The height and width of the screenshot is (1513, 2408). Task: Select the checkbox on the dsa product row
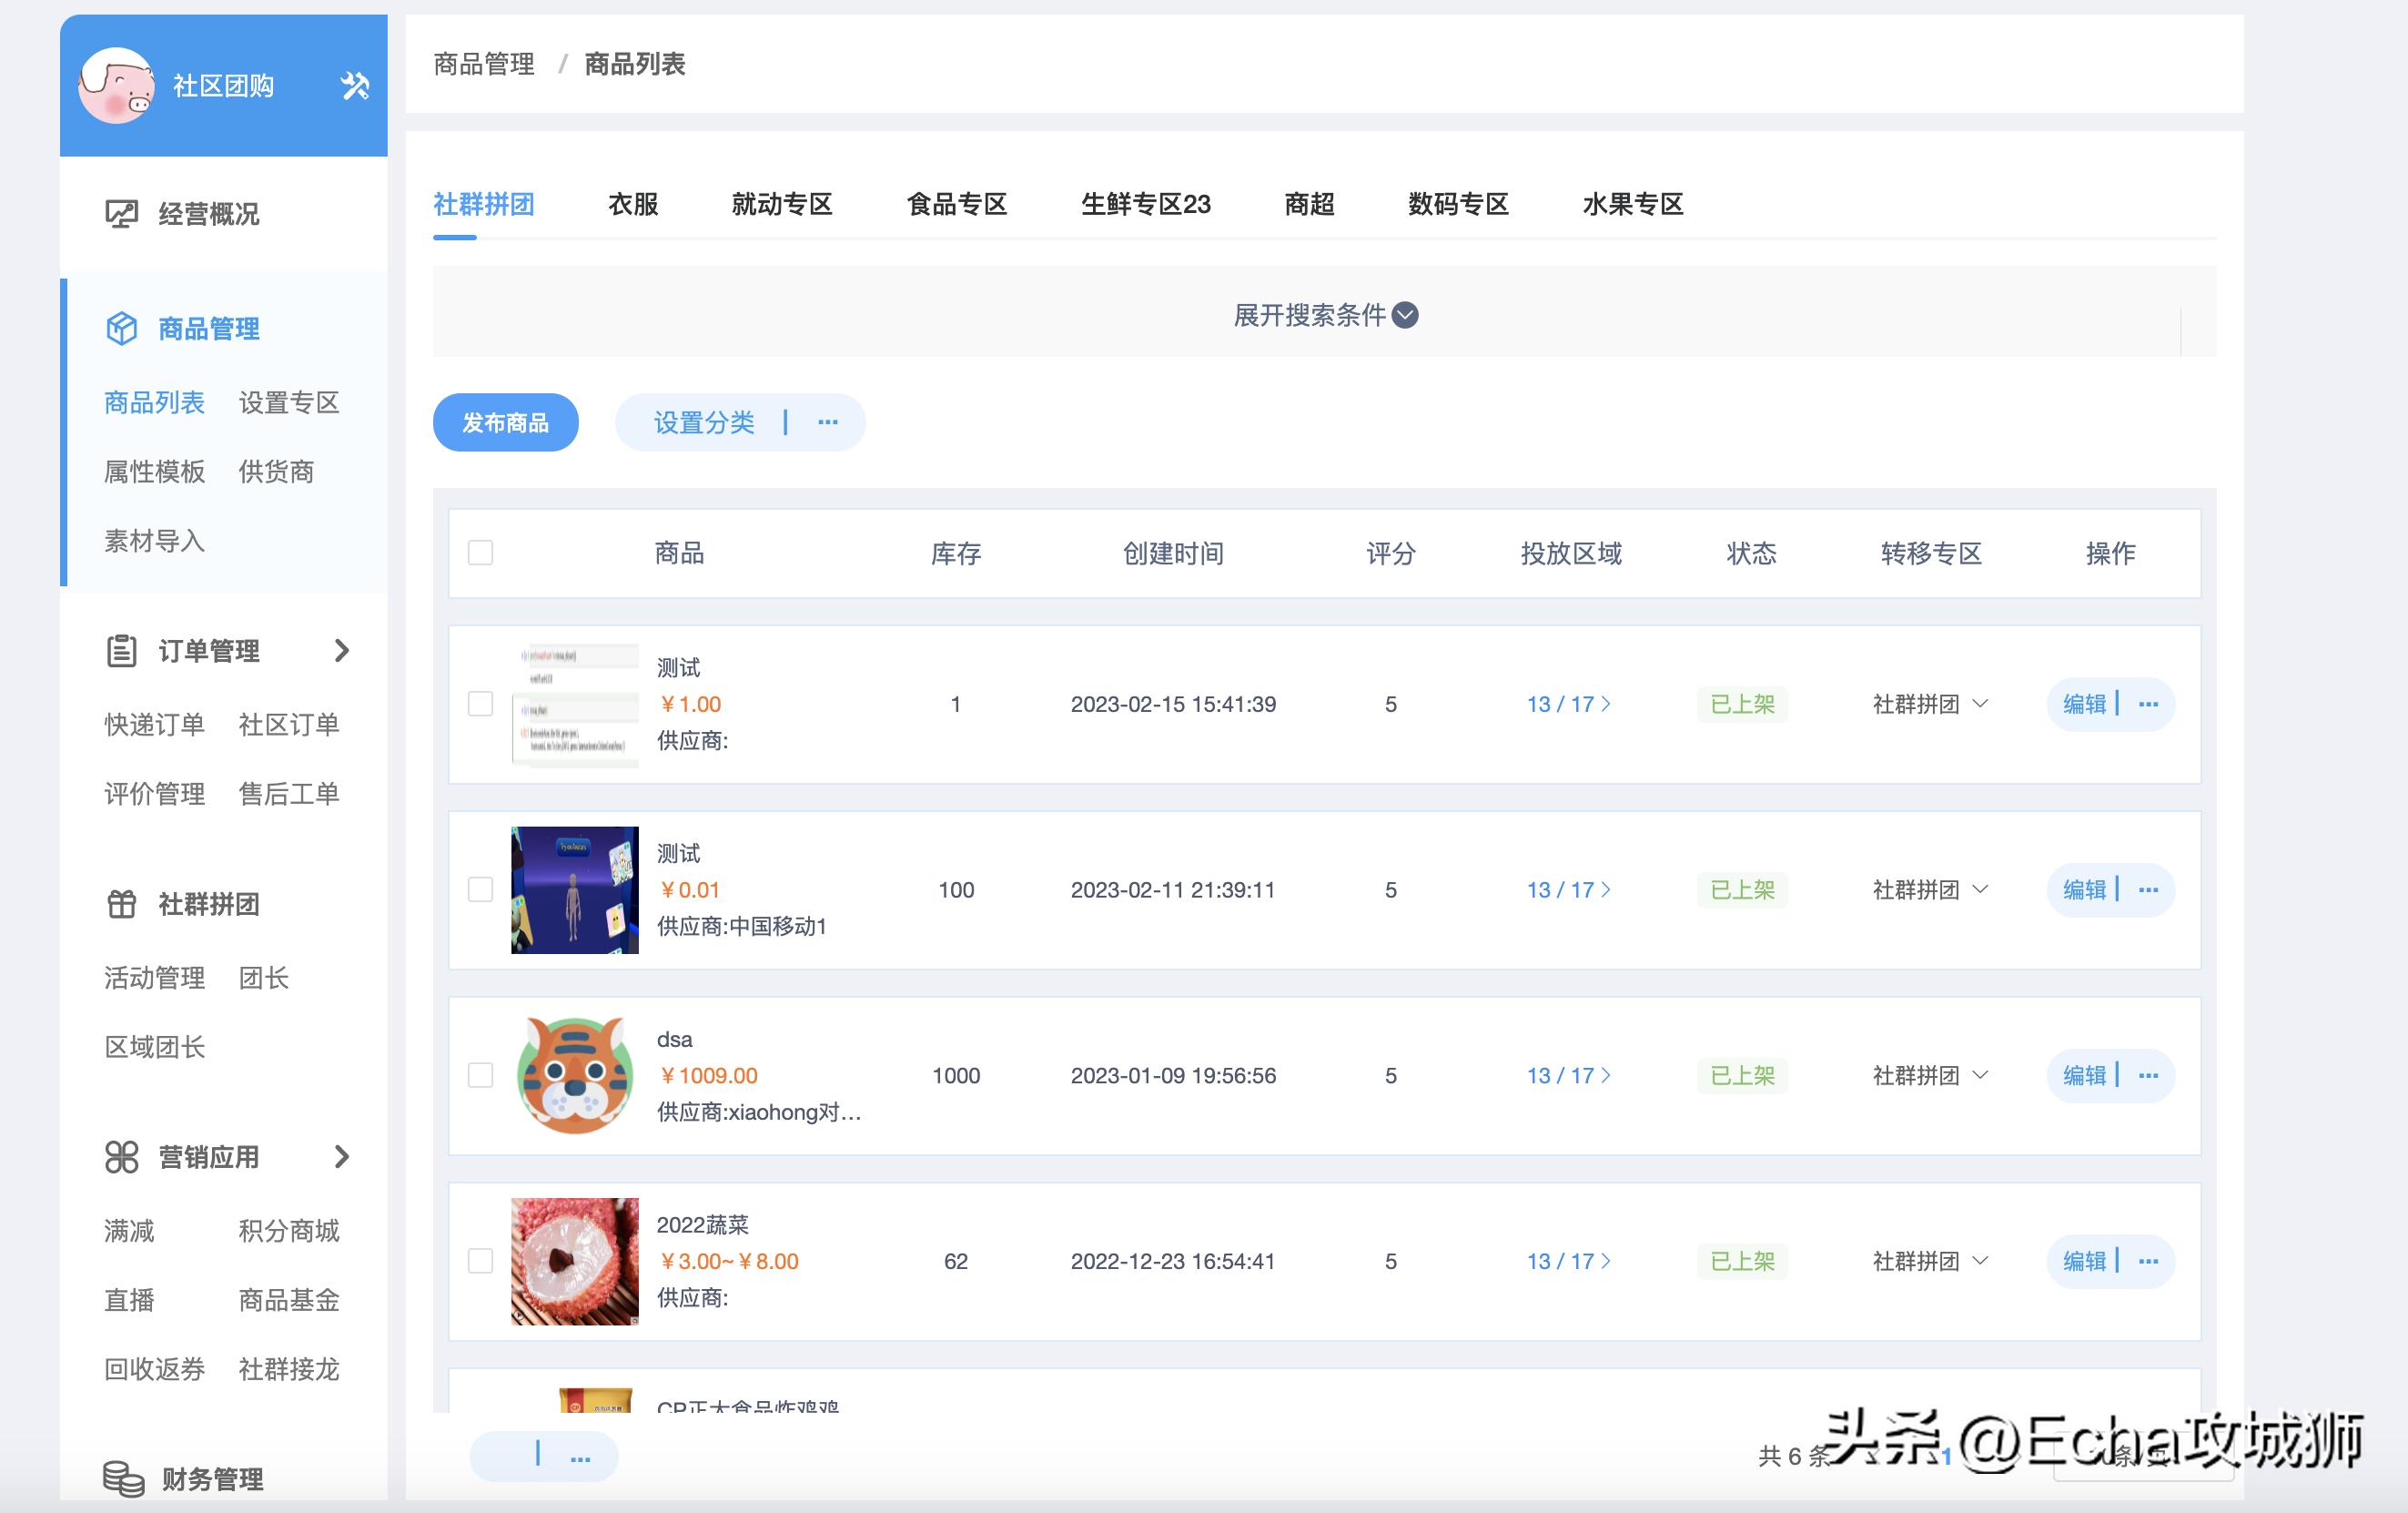(480, 1075)
